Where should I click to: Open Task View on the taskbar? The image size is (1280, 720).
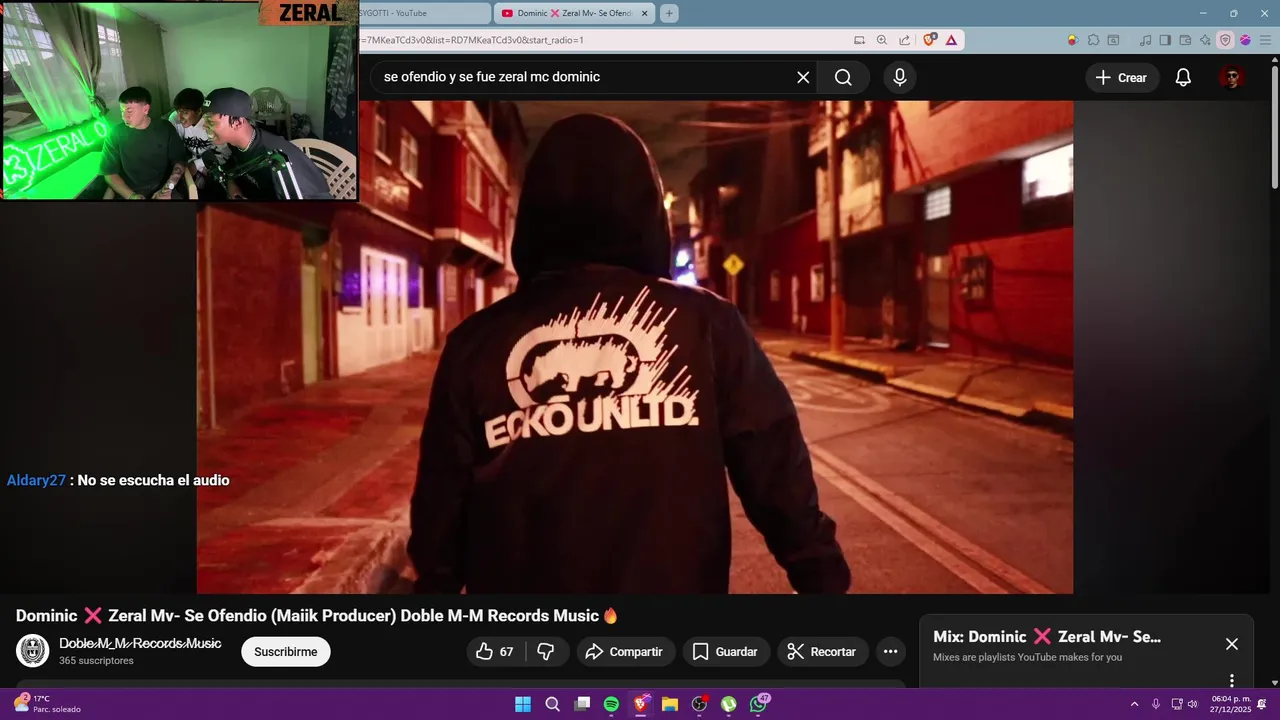[582, 704]
